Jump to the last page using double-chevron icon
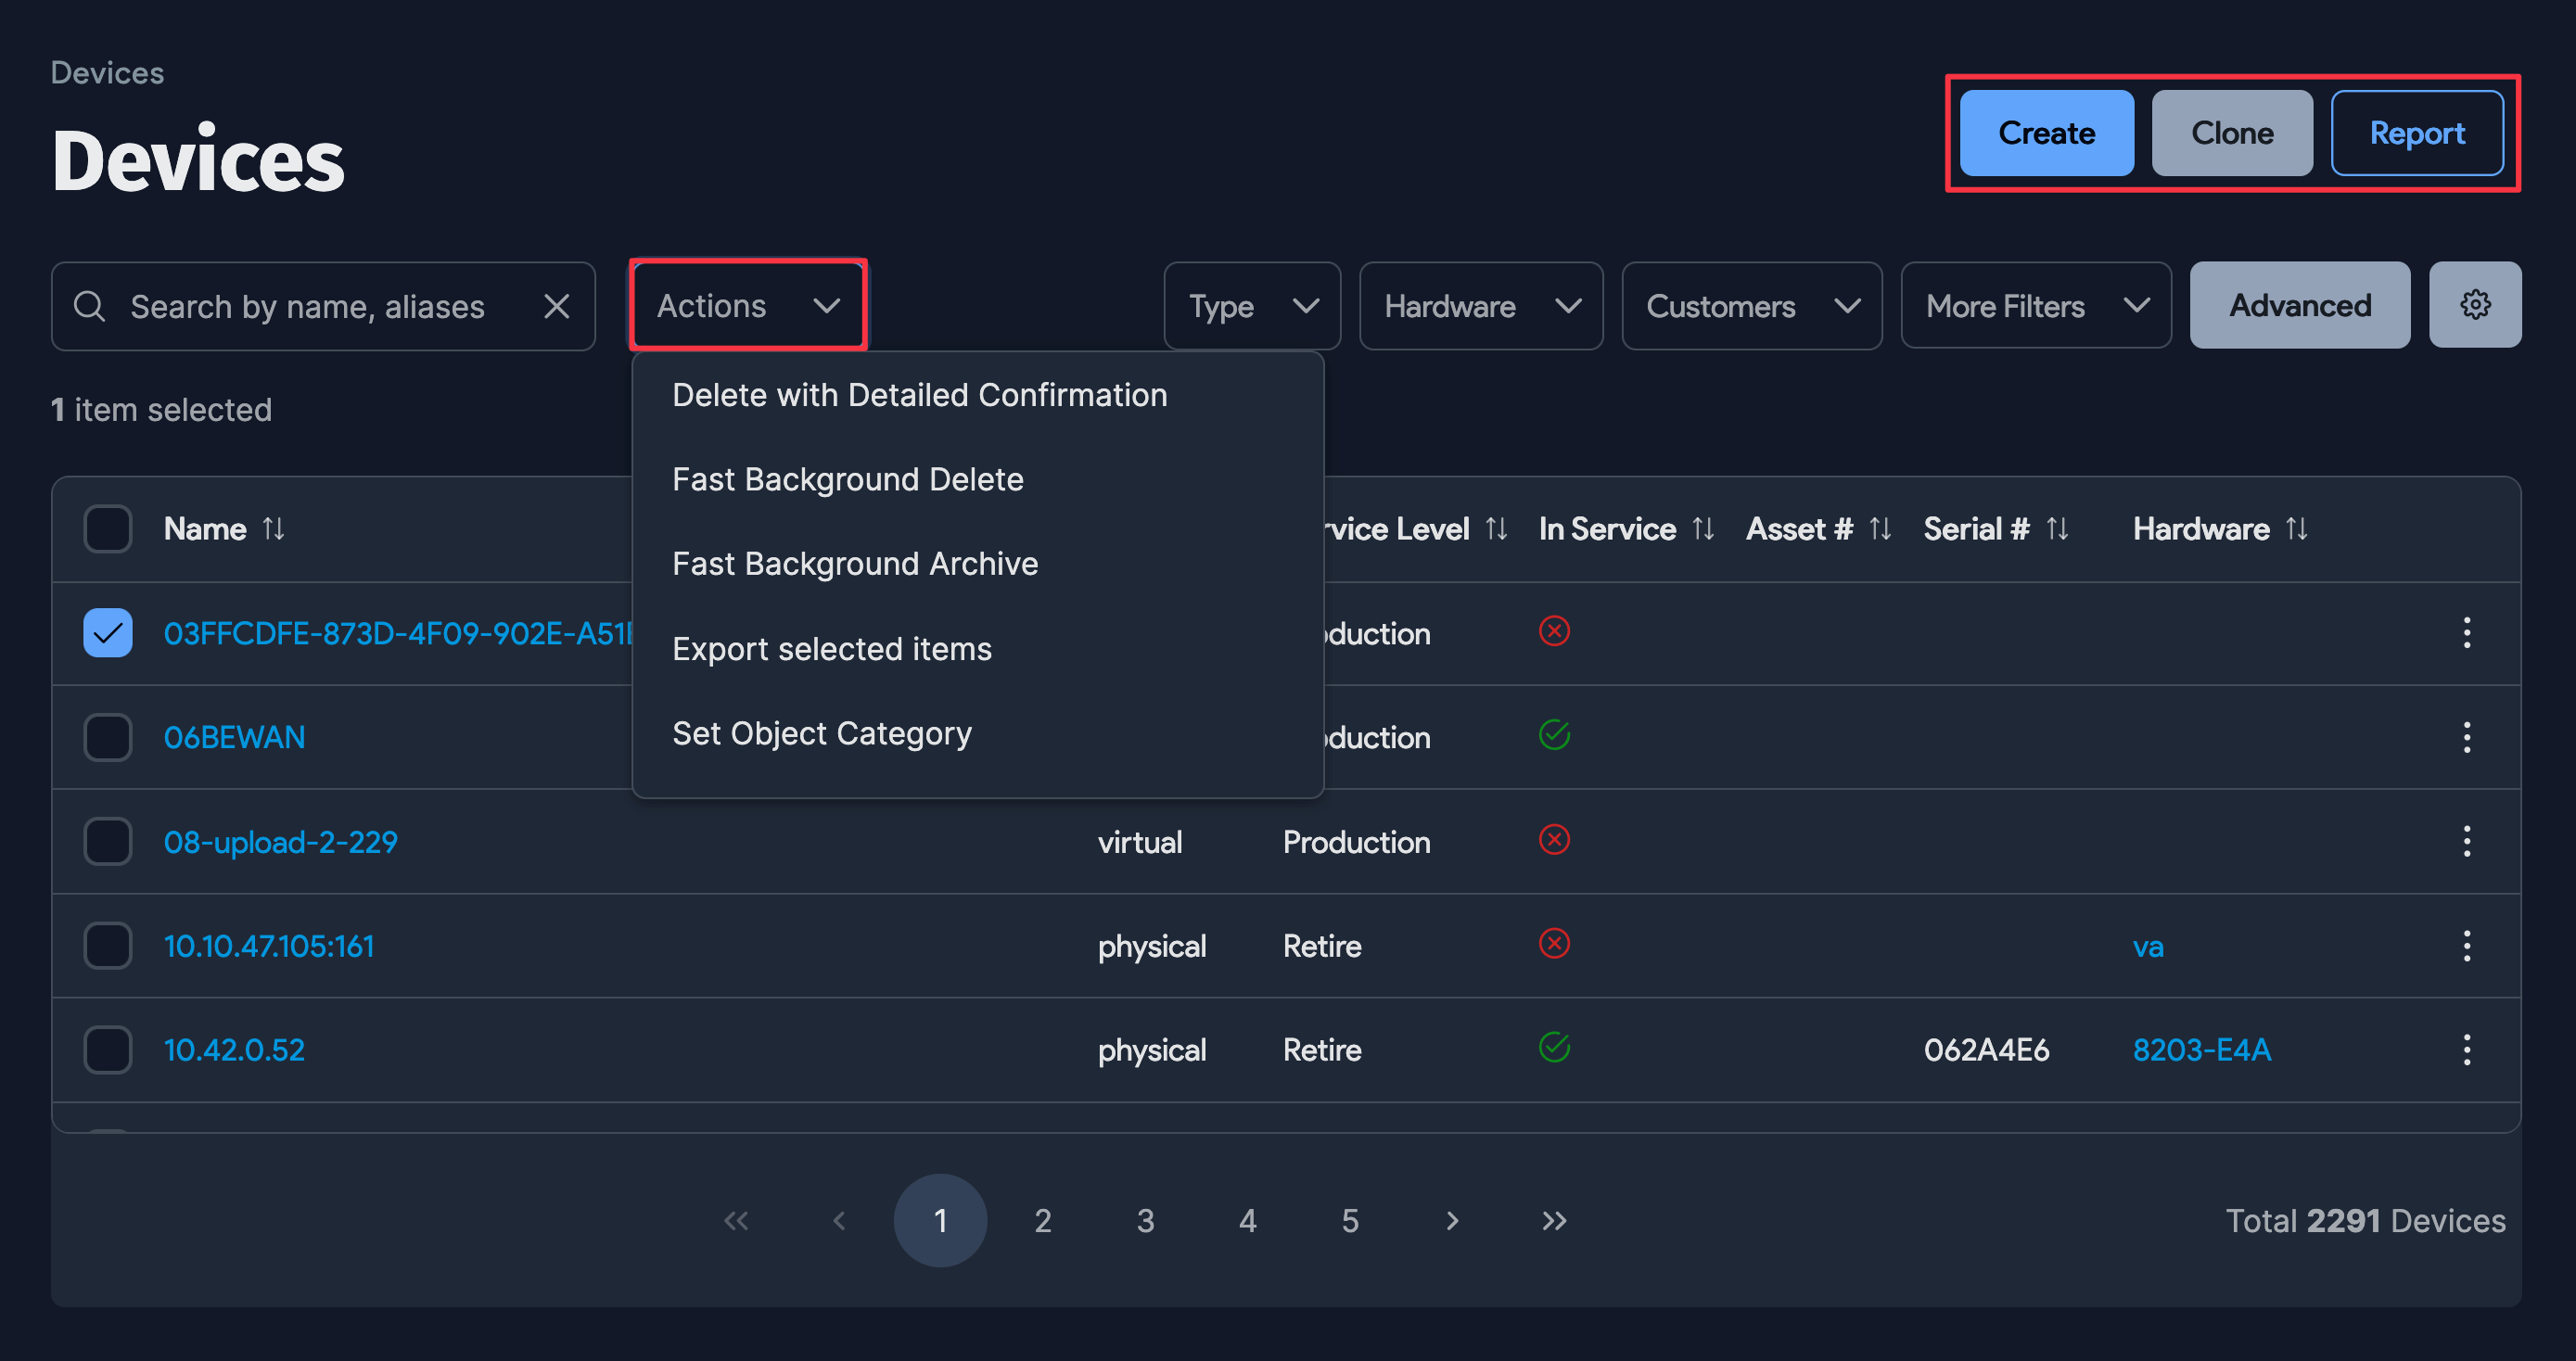 point(1553,1220)
